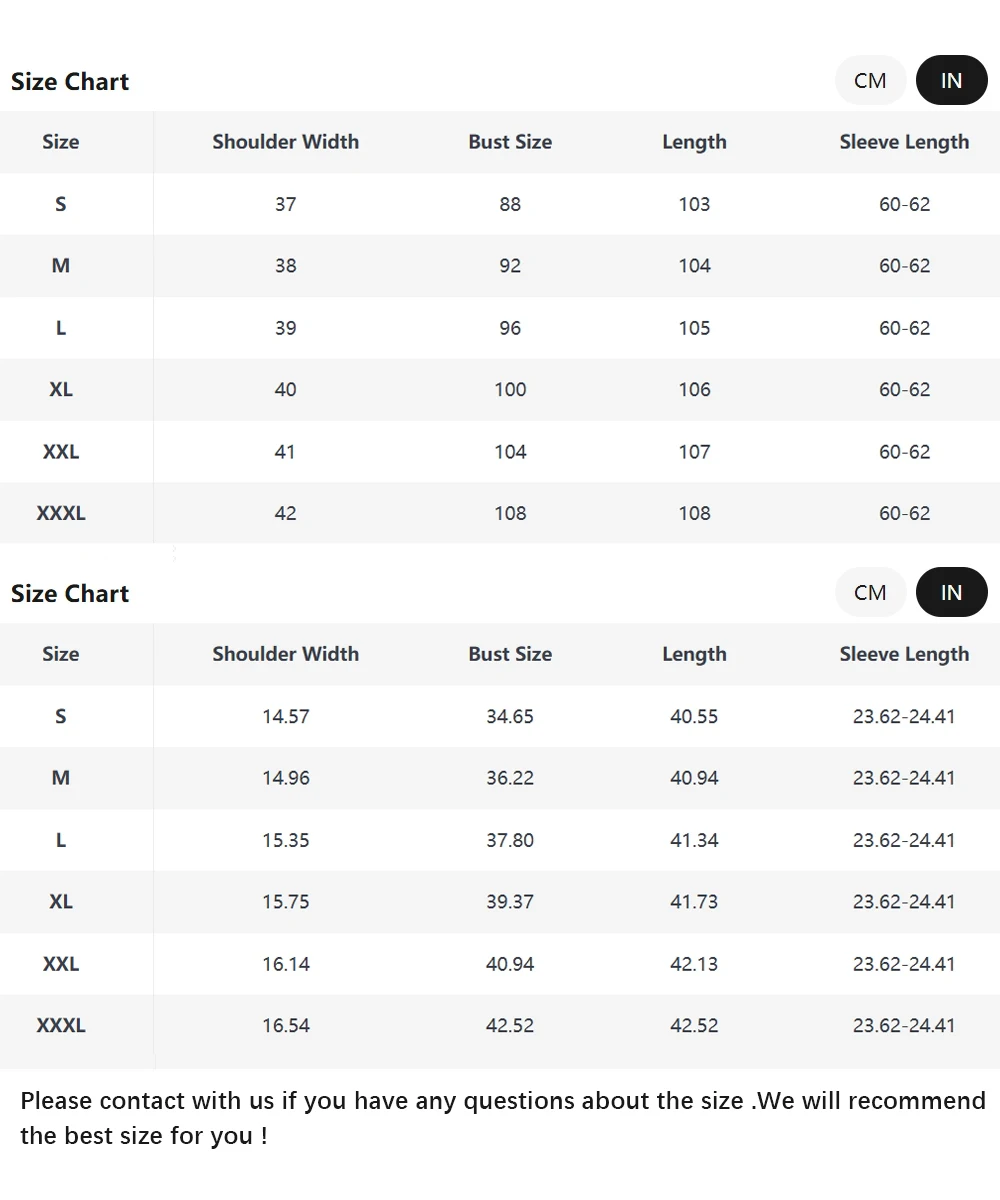This screenshot has height=1200, width=1000.
Task: Click the second Size Chart title
Action: 70,594
